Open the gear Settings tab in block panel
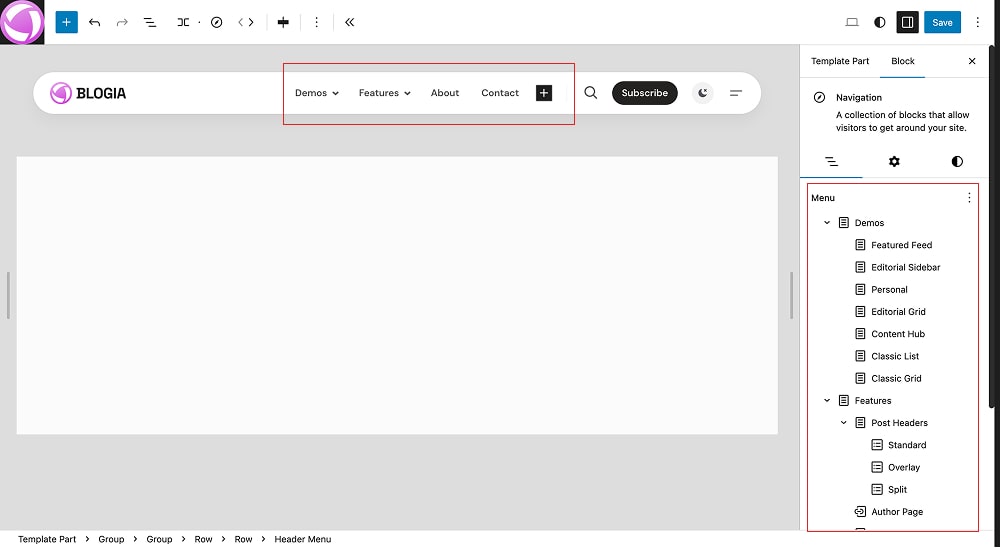Image resolution: width=1000 pixels, height=548 pixels. [x=894, y=161]
